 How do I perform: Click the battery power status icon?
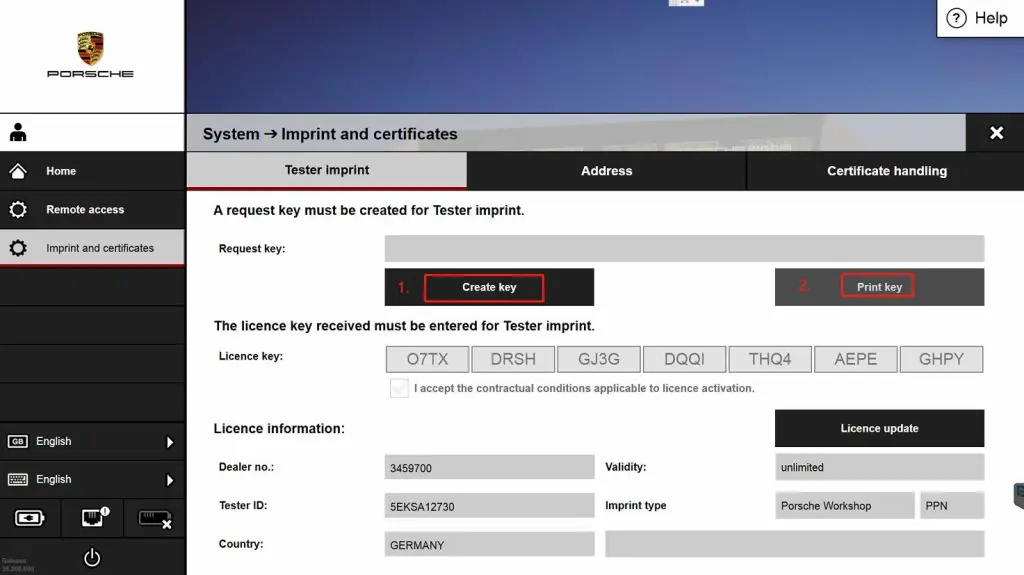pos(29,518)
